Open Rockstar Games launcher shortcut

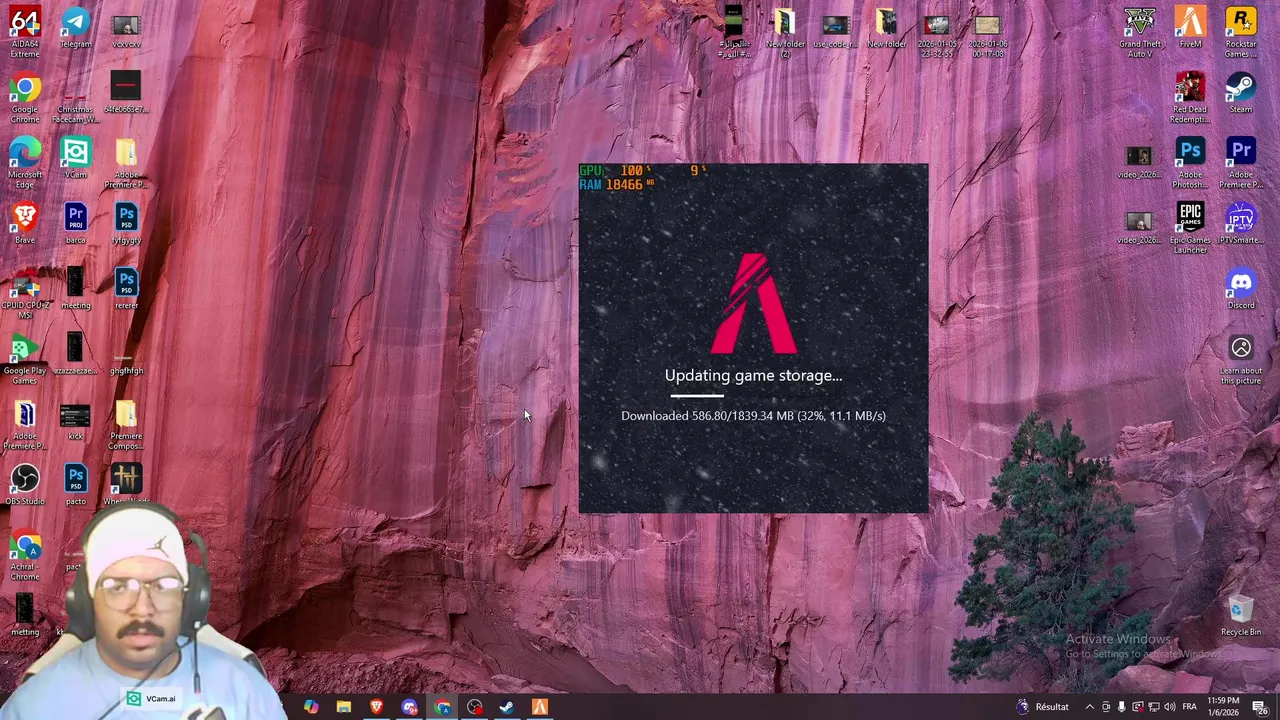(x=1241, y=32)
